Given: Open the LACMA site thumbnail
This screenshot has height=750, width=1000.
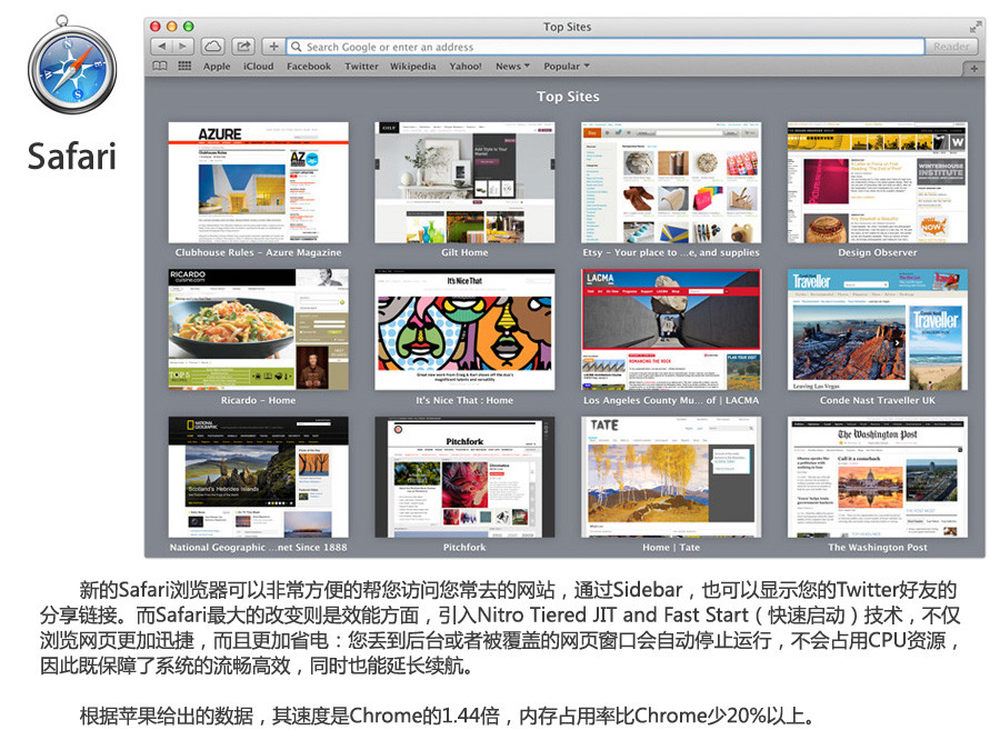Looking at the screenshot, I should coord(671,330).
